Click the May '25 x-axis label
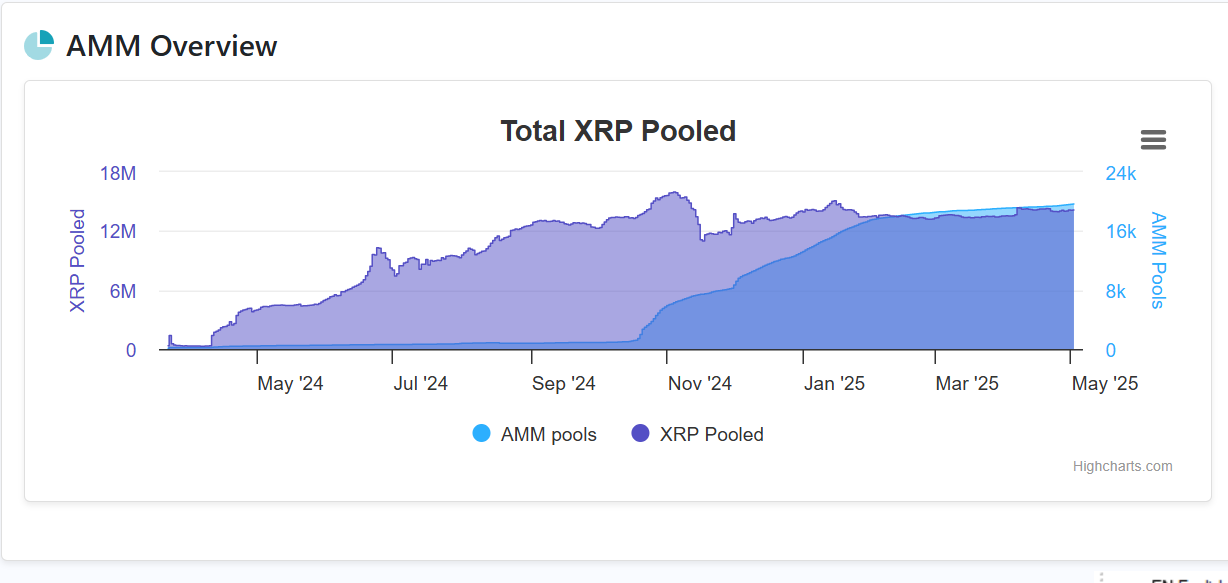Screen dimensions: 1228x583 [1104, 383]
